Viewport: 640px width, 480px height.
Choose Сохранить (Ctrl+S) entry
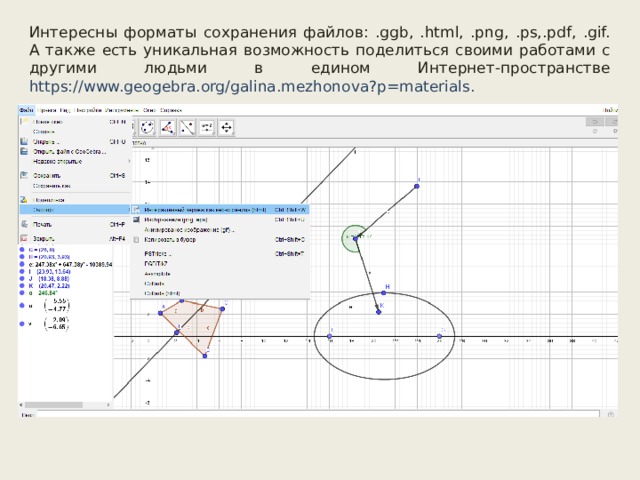click(75, 176)
